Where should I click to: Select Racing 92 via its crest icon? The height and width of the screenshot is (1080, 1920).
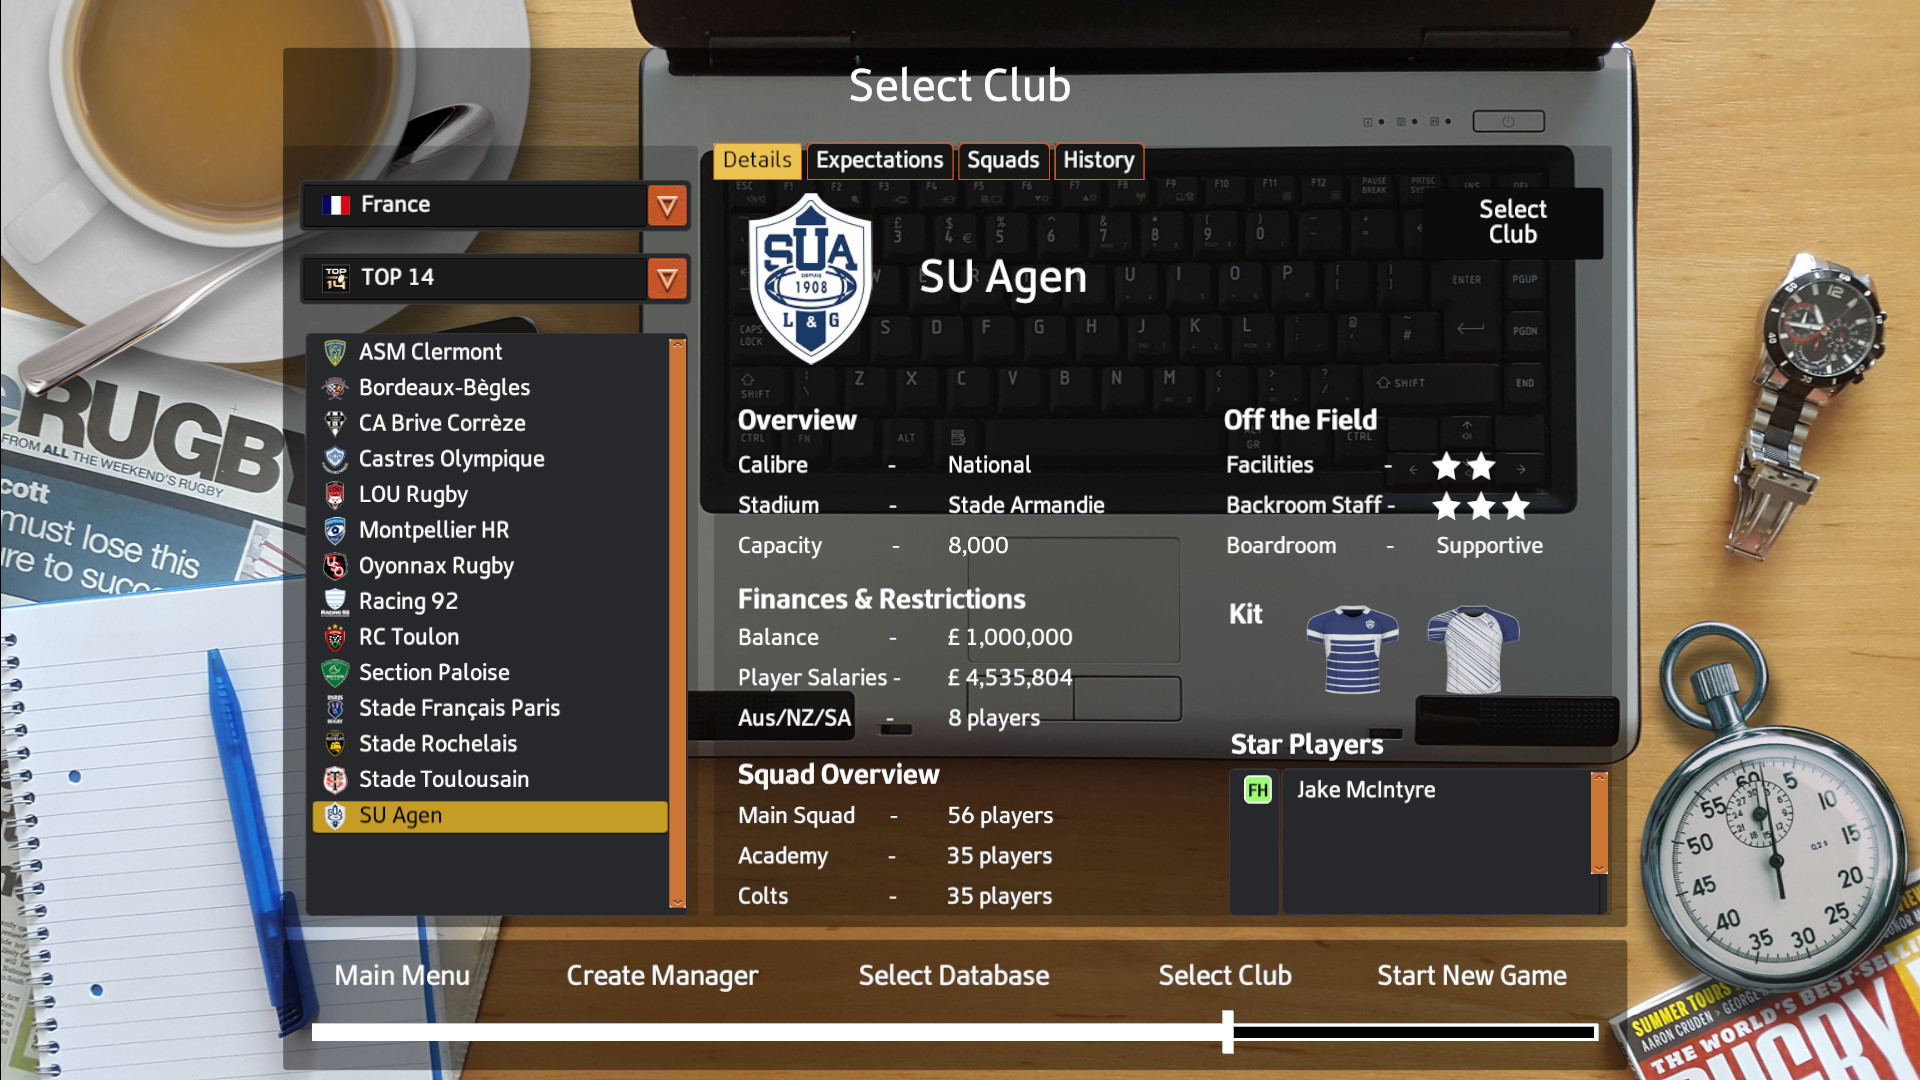coord(337,601)
